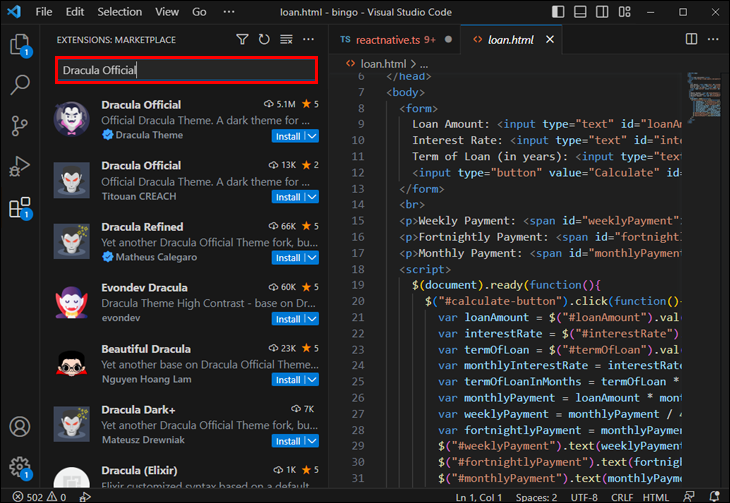Expand install options for Dracula Dark+
730x503 pixels.
pos(312,441)
